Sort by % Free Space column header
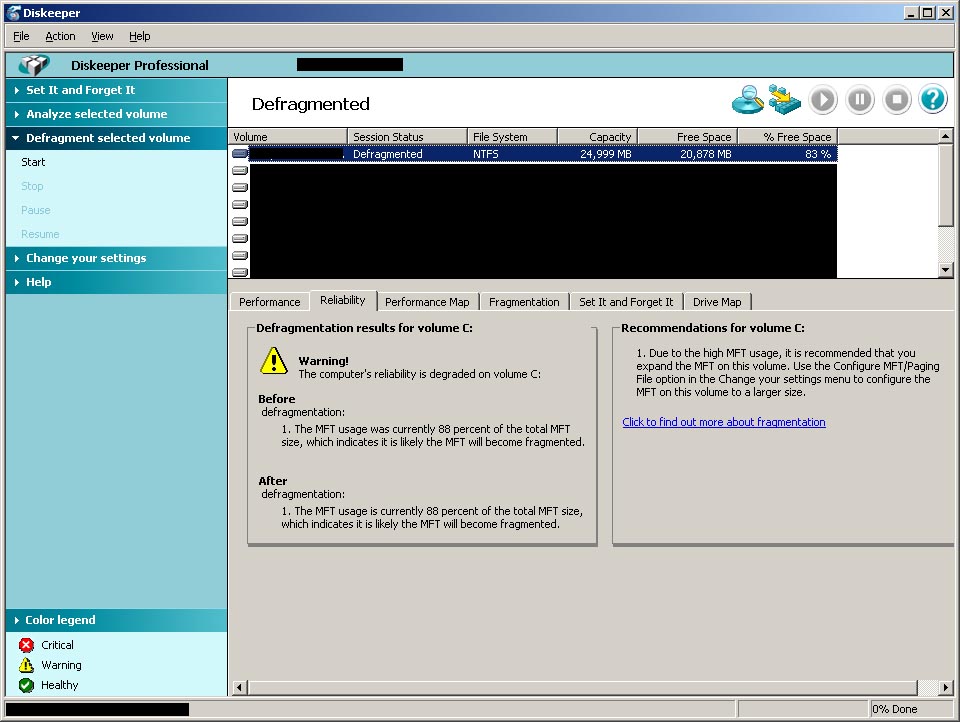 788,137
